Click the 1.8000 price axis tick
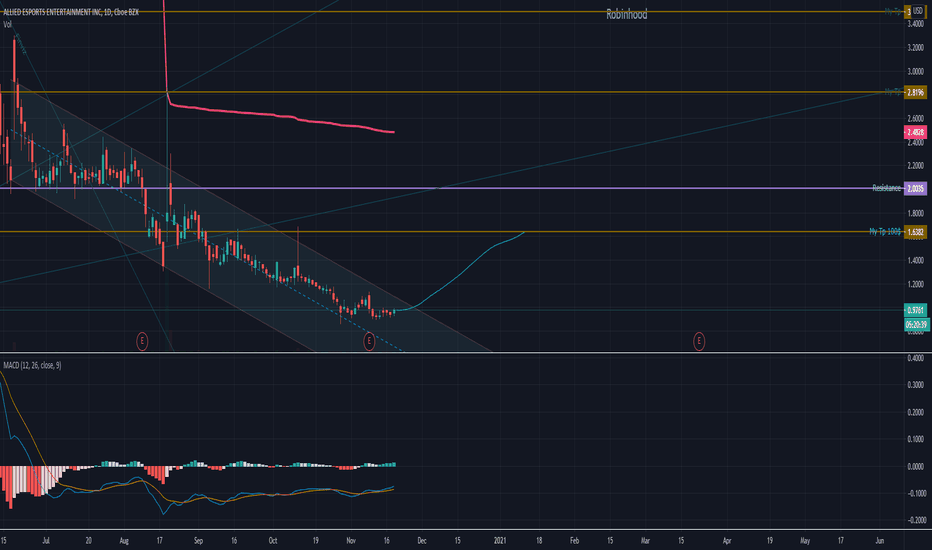 point(916,213)
